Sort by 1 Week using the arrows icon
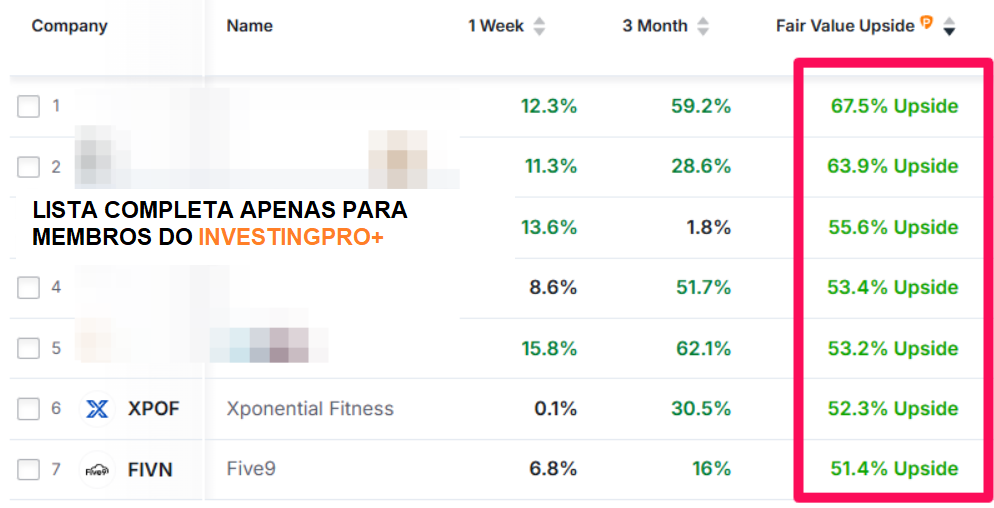 tap(539, 26)
